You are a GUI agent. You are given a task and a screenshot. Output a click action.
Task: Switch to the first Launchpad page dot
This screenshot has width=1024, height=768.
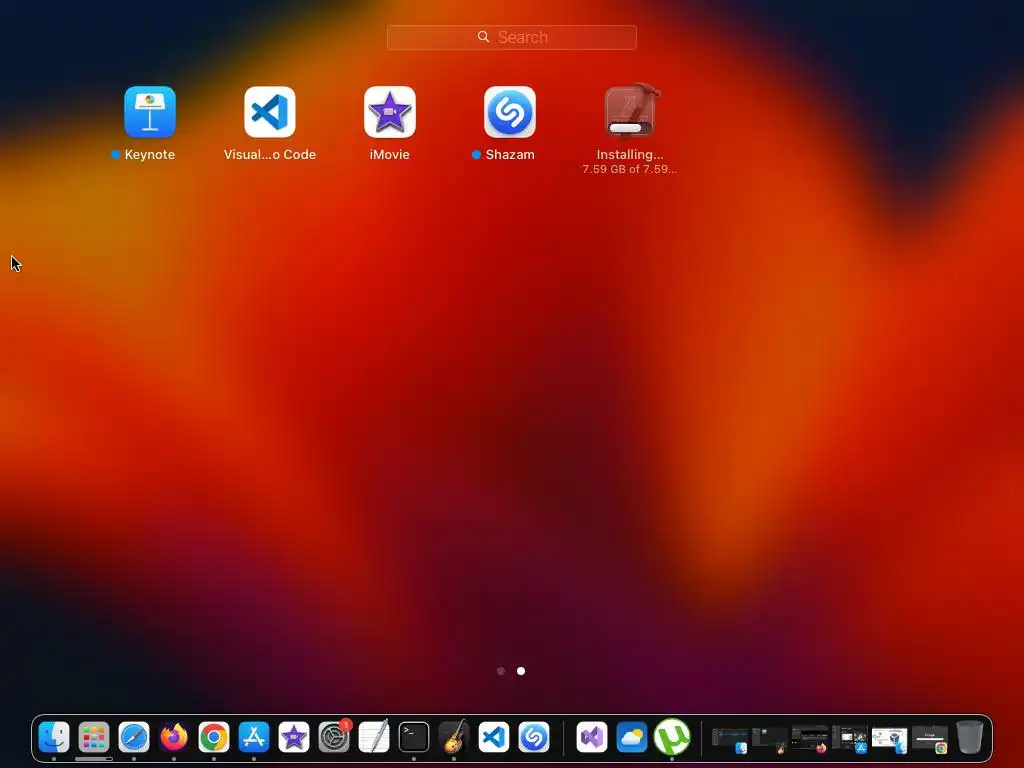pyautogui.click(x=501, y=671)
